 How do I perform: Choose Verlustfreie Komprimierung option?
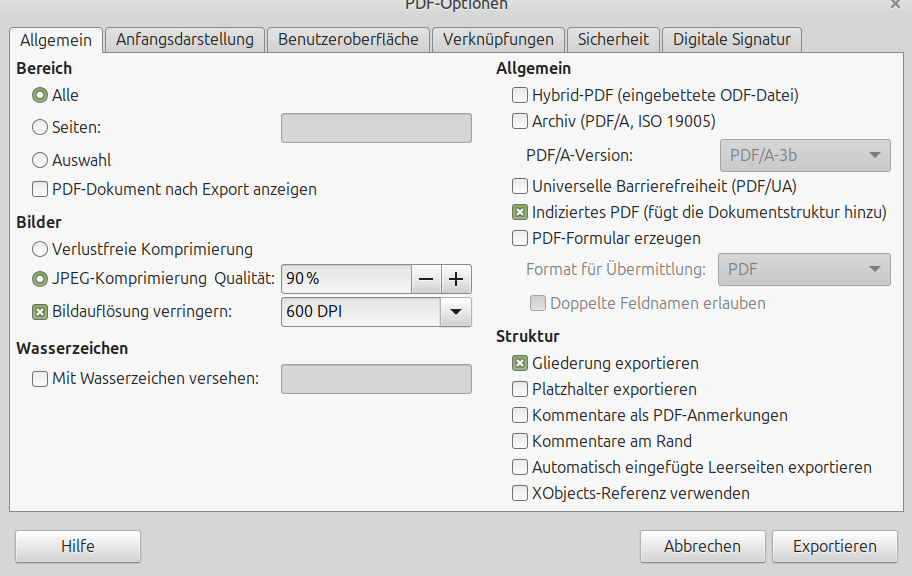tap(40, 249)
